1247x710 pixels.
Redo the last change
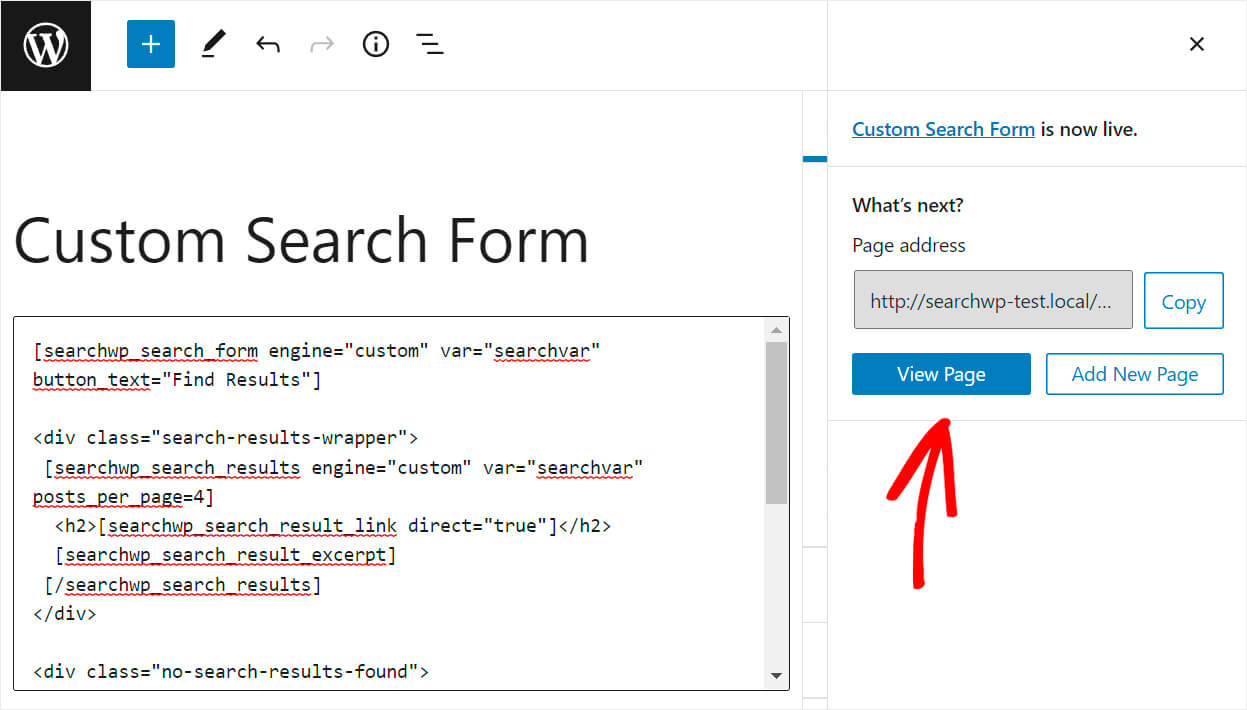click(322, 45)
